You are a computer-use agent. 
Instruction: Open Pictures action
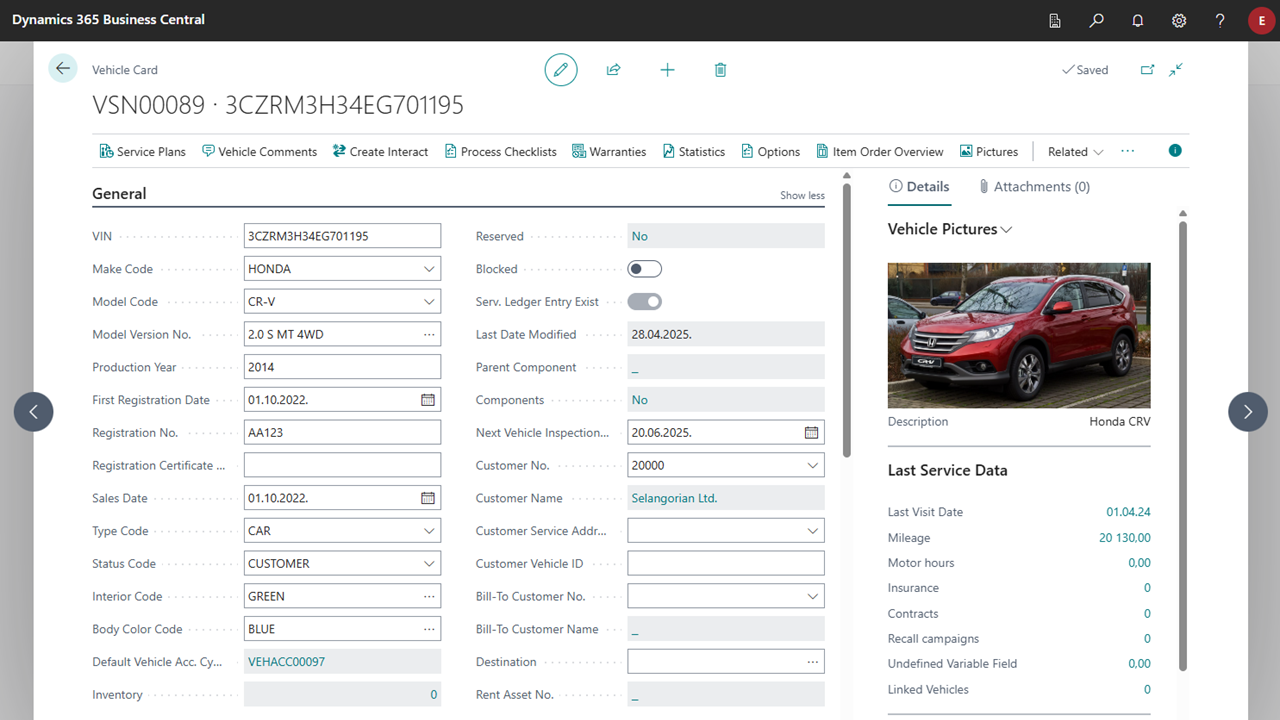tap(988, 151)
